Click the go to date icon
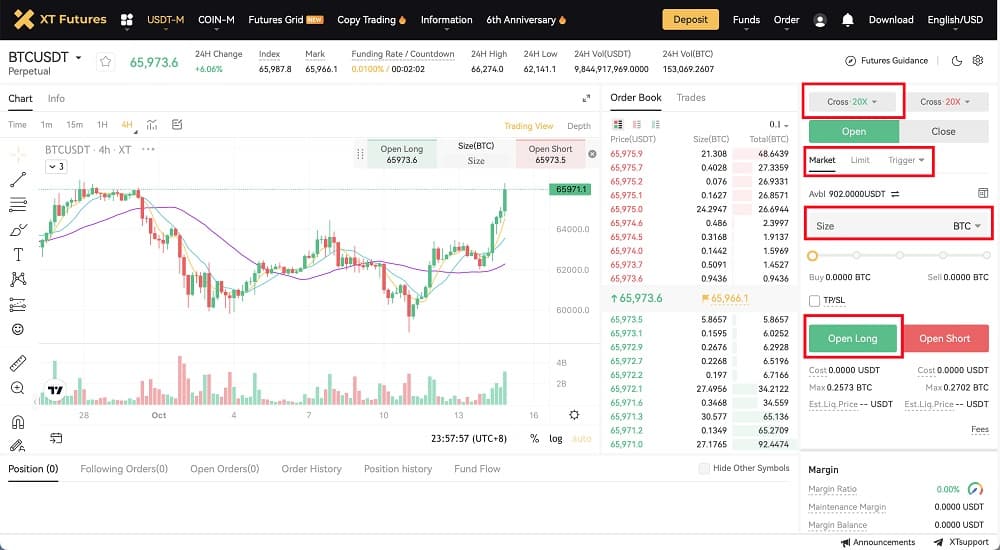 click(56, 438)
